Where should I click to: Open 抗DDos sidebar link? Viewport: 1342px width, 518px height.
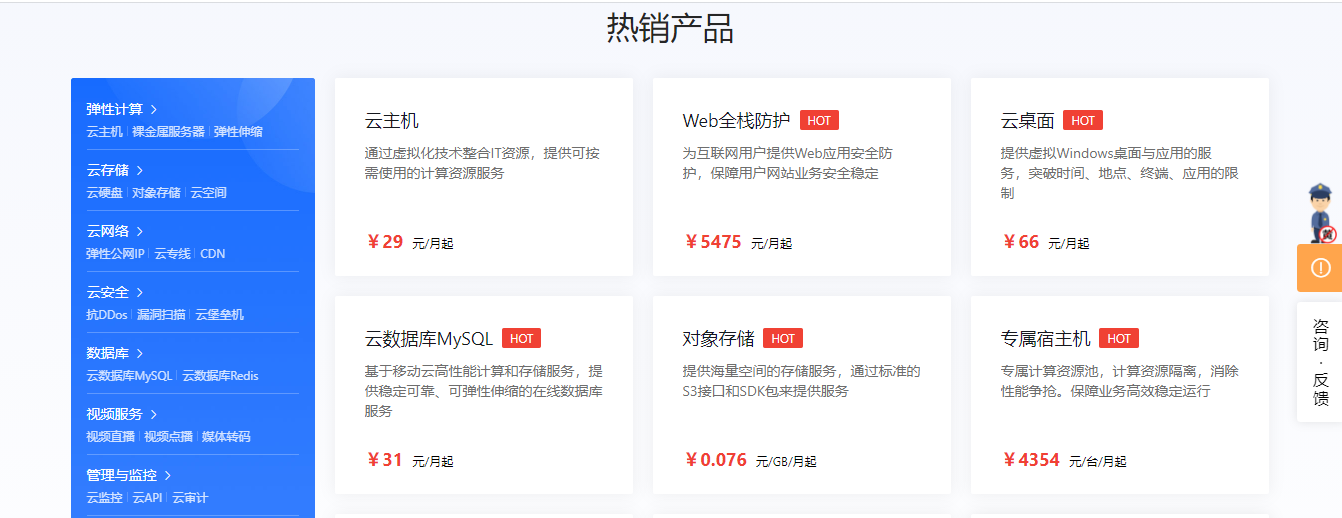tap(107, 314)
